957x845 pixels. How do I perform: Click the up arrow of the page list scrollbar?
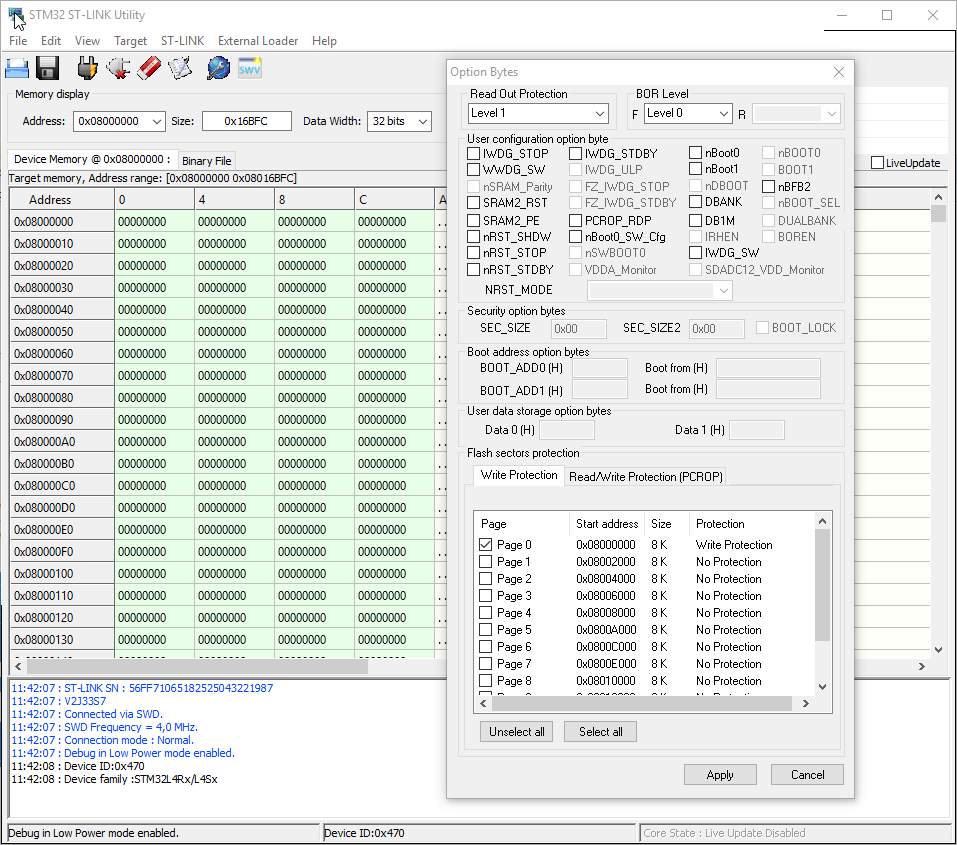[822, 521]
